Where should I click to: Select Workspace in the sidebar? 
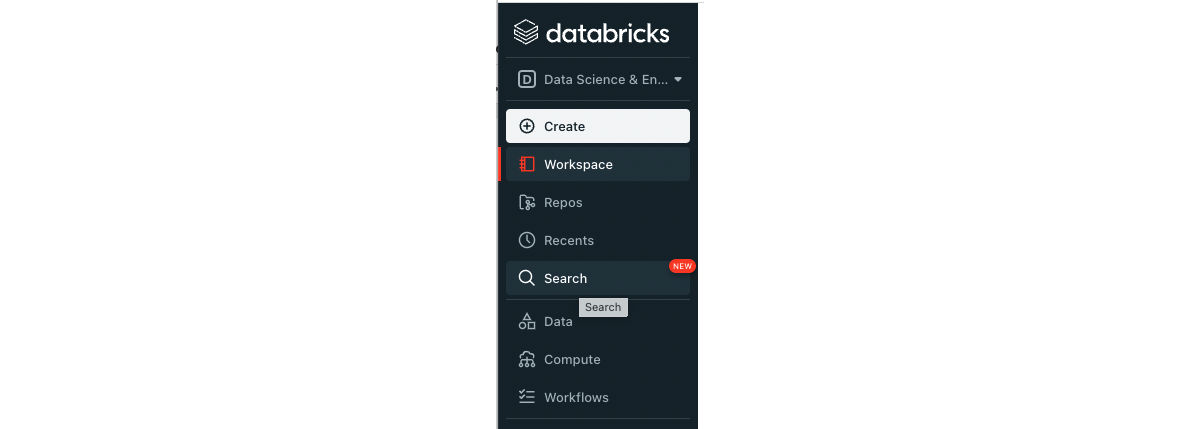point(598,164)
